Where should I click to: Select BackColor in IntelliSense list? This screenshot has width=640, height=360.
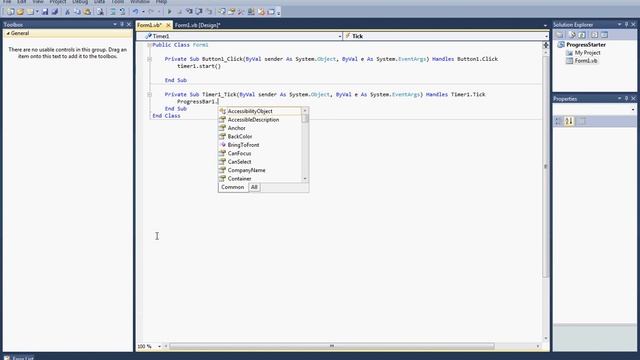click(260, 136)
